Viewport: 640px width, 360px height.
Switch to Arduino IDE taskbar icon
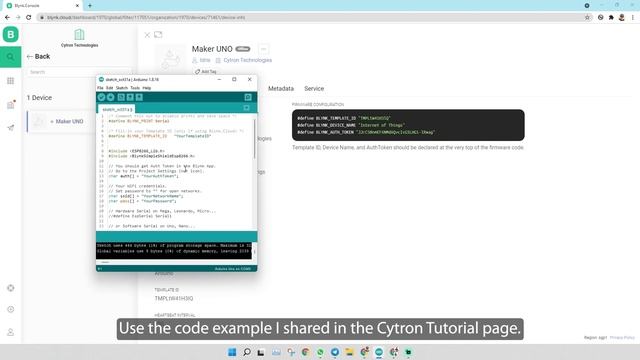pos(379,352)
